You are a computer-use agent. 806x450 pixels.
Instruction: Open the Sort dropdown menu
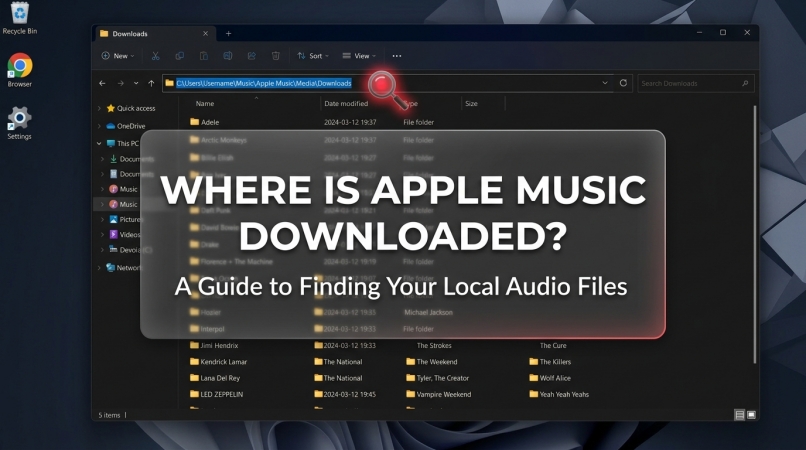coord(313,56)
